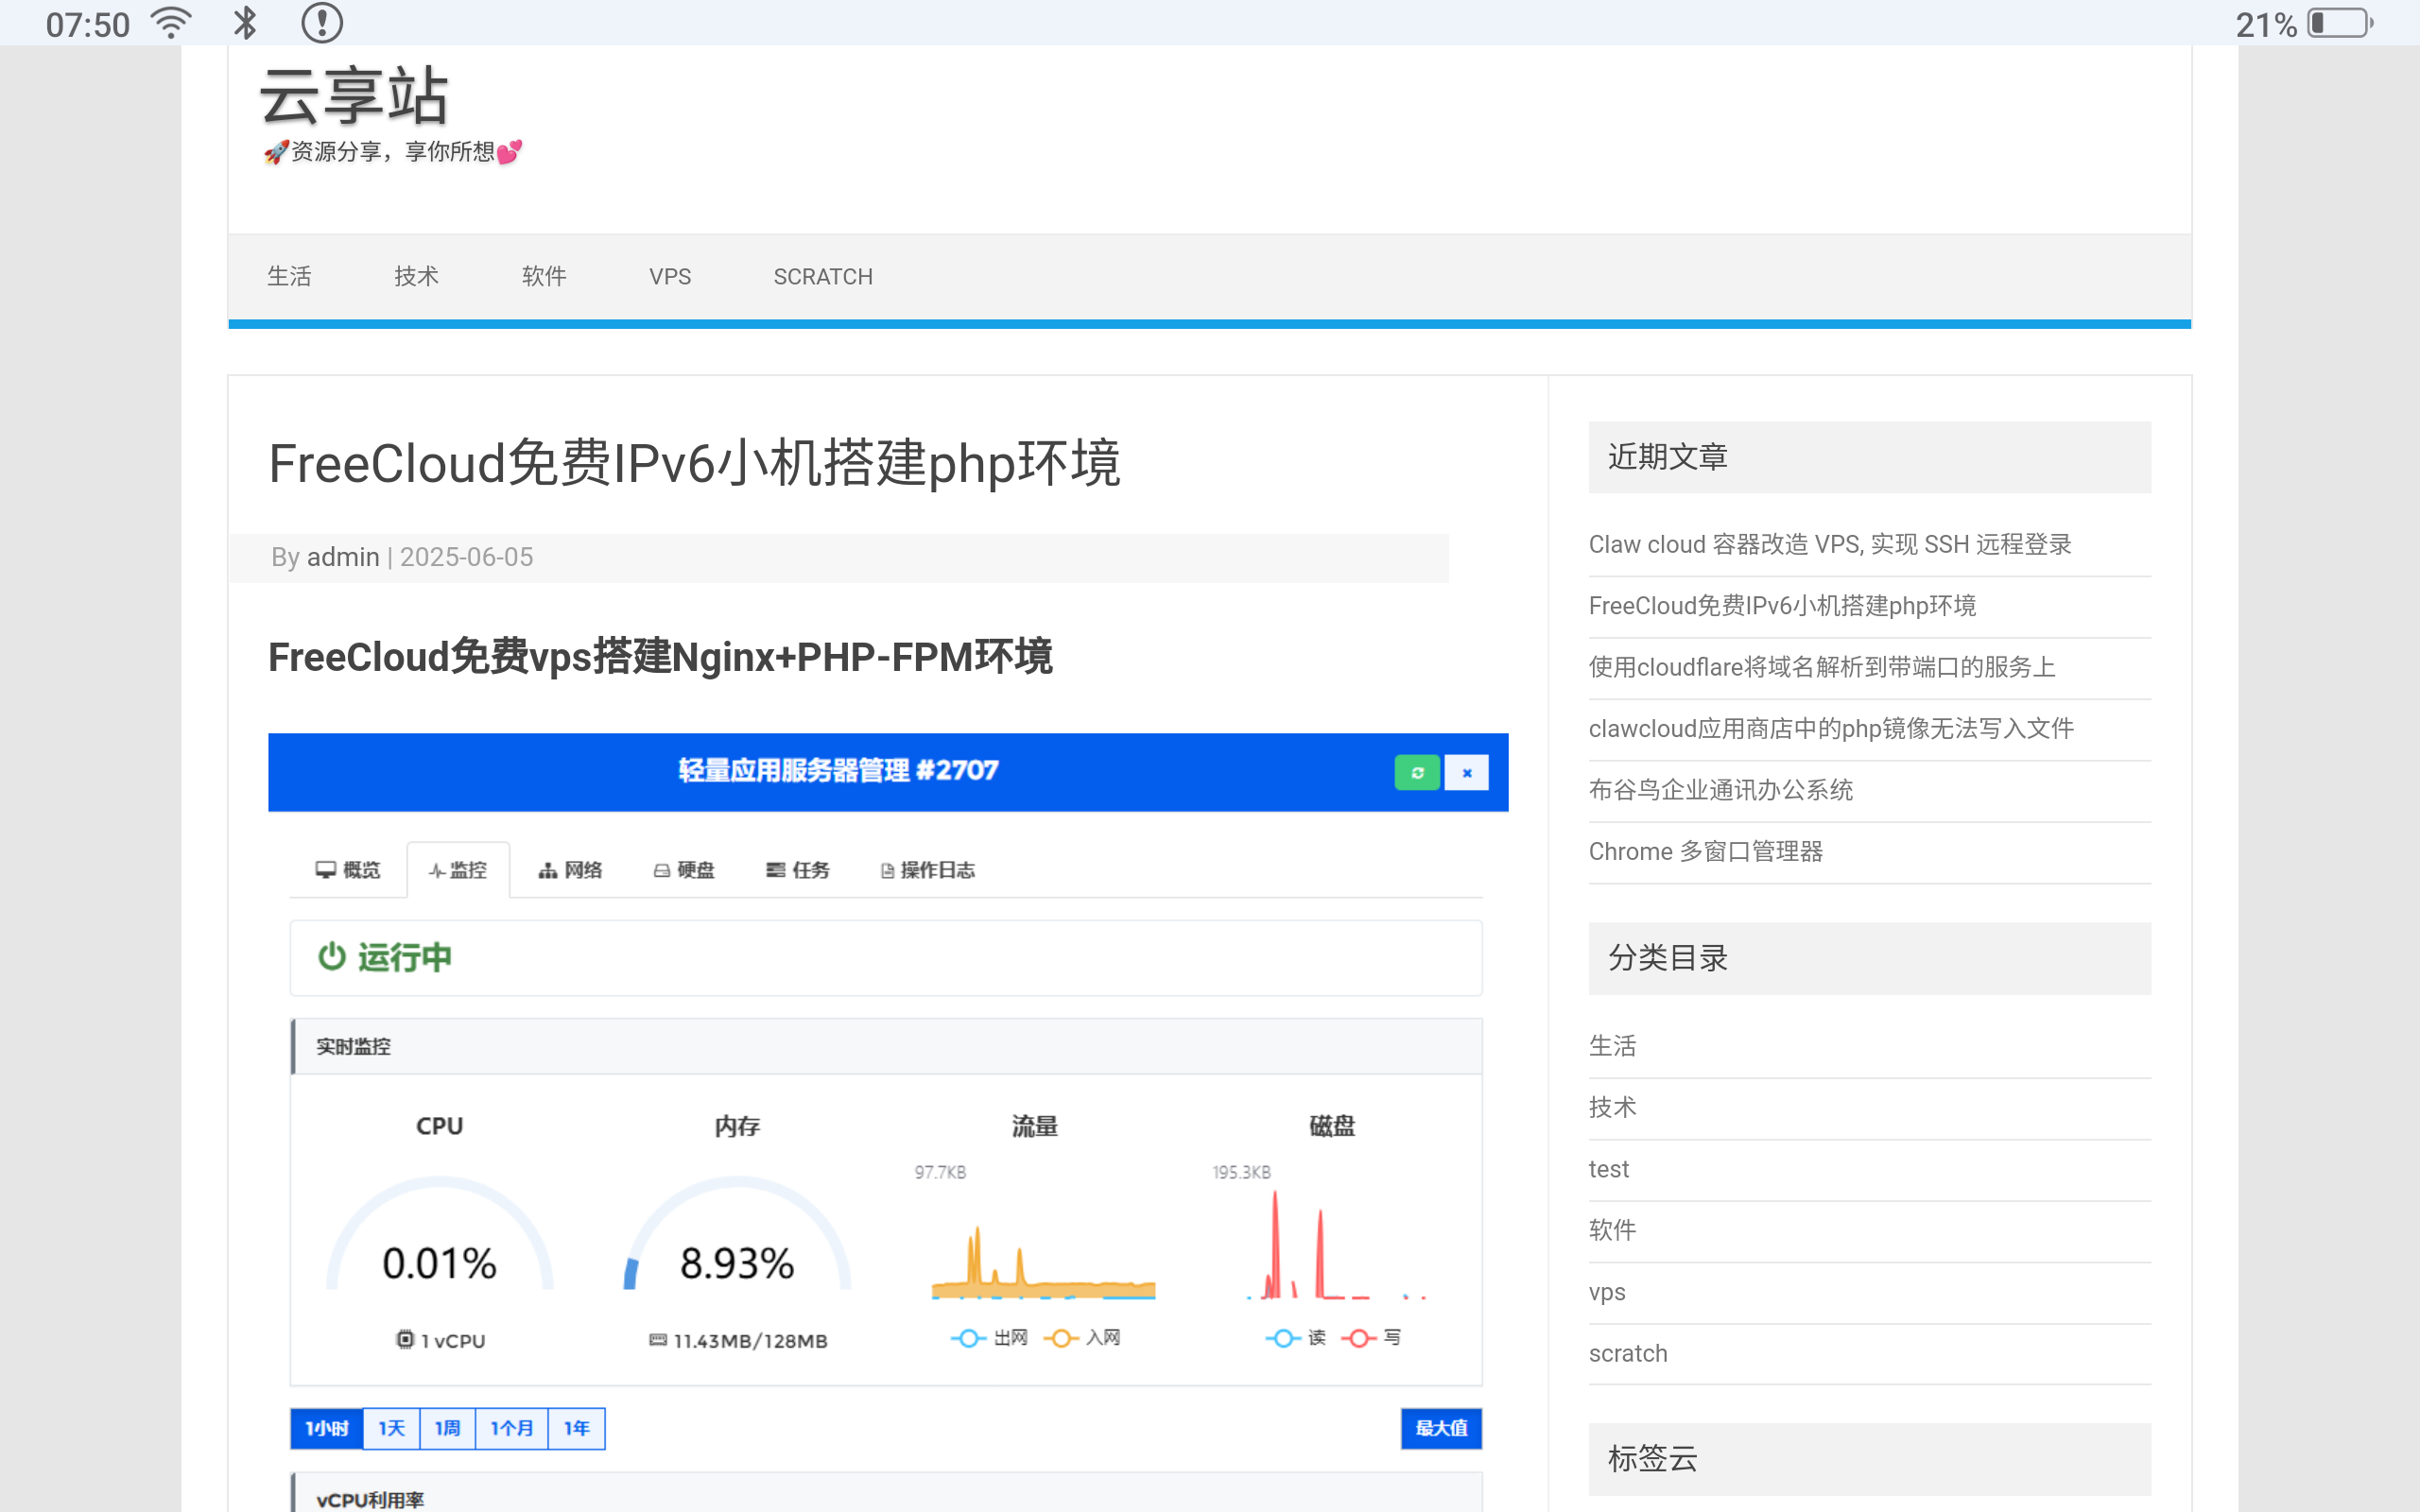Open the admin author link
Viewport: 2420px width, 1512px height.
click(x=343, y=557)
